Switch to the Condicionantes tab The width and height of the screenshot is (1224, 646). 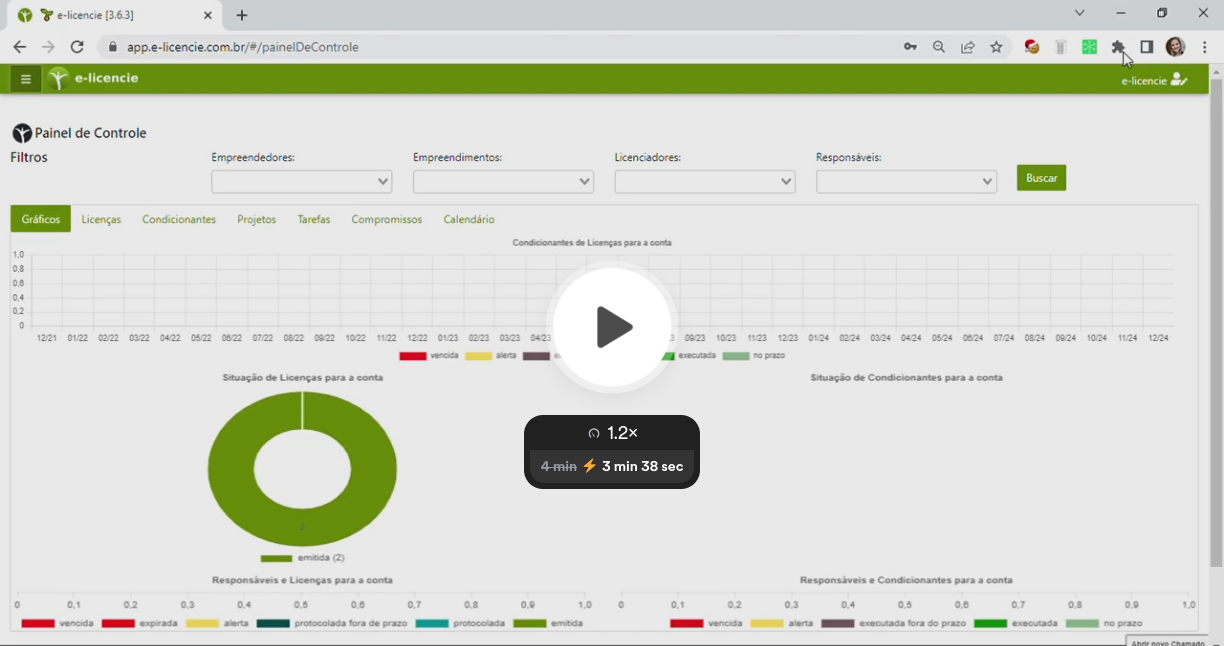click(x=179, y=220)
